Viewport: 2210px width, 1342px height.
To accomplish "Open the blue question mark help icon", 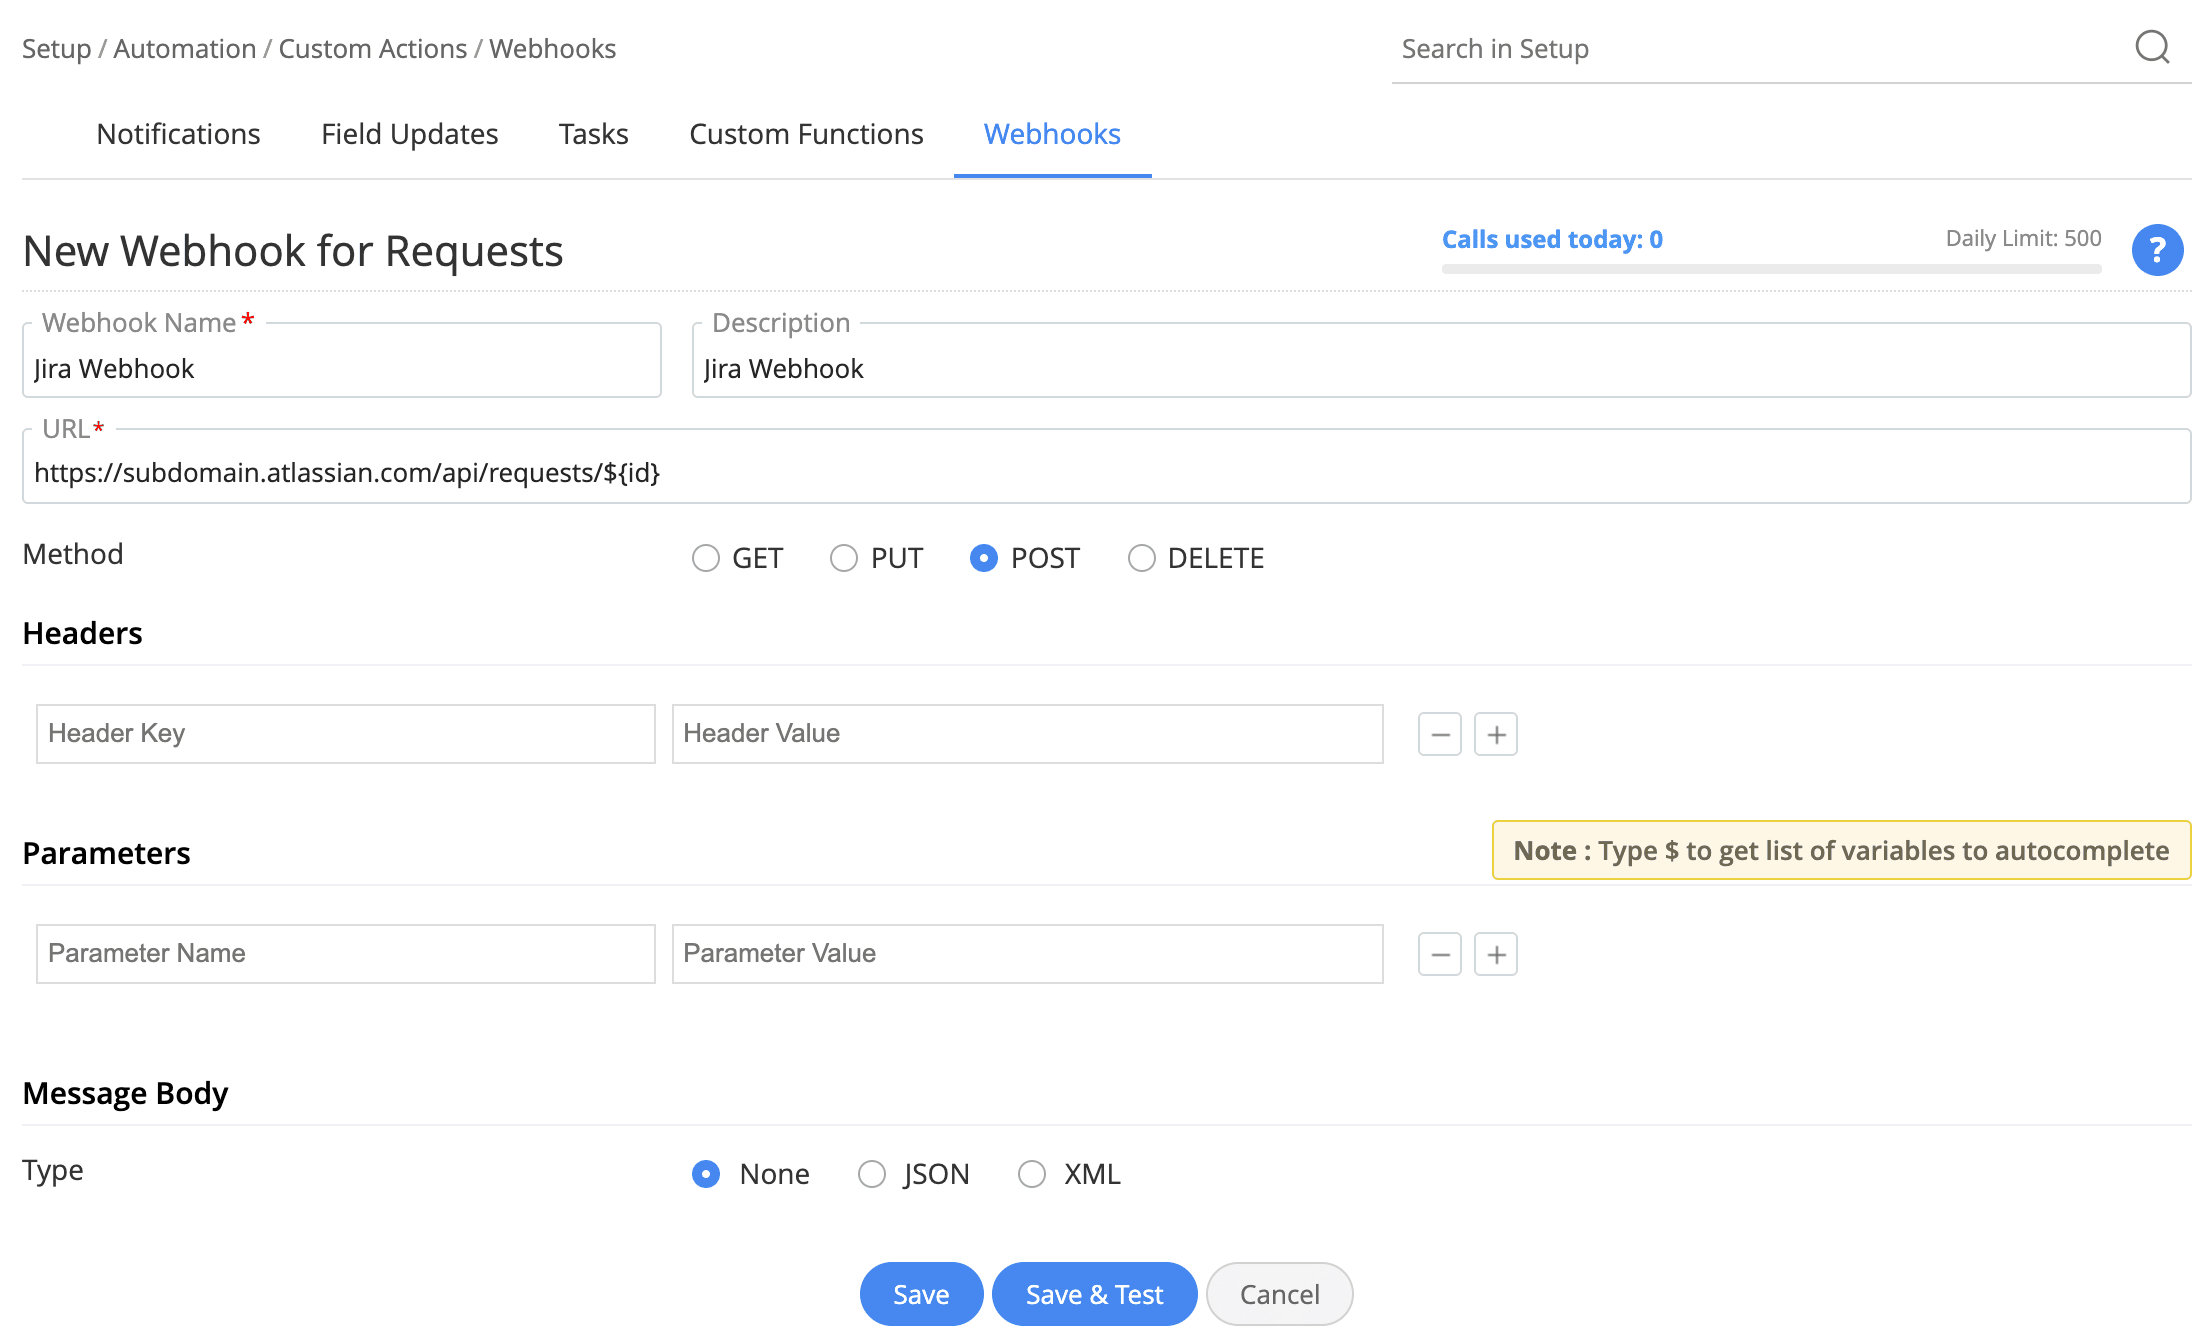I will point(2157,250).
